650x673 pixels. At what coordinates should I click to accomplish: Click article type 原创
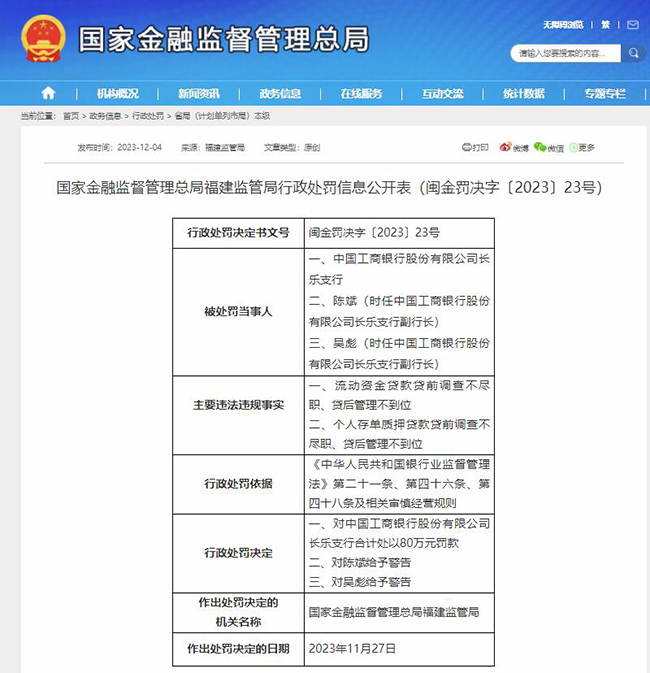point(312,147)
